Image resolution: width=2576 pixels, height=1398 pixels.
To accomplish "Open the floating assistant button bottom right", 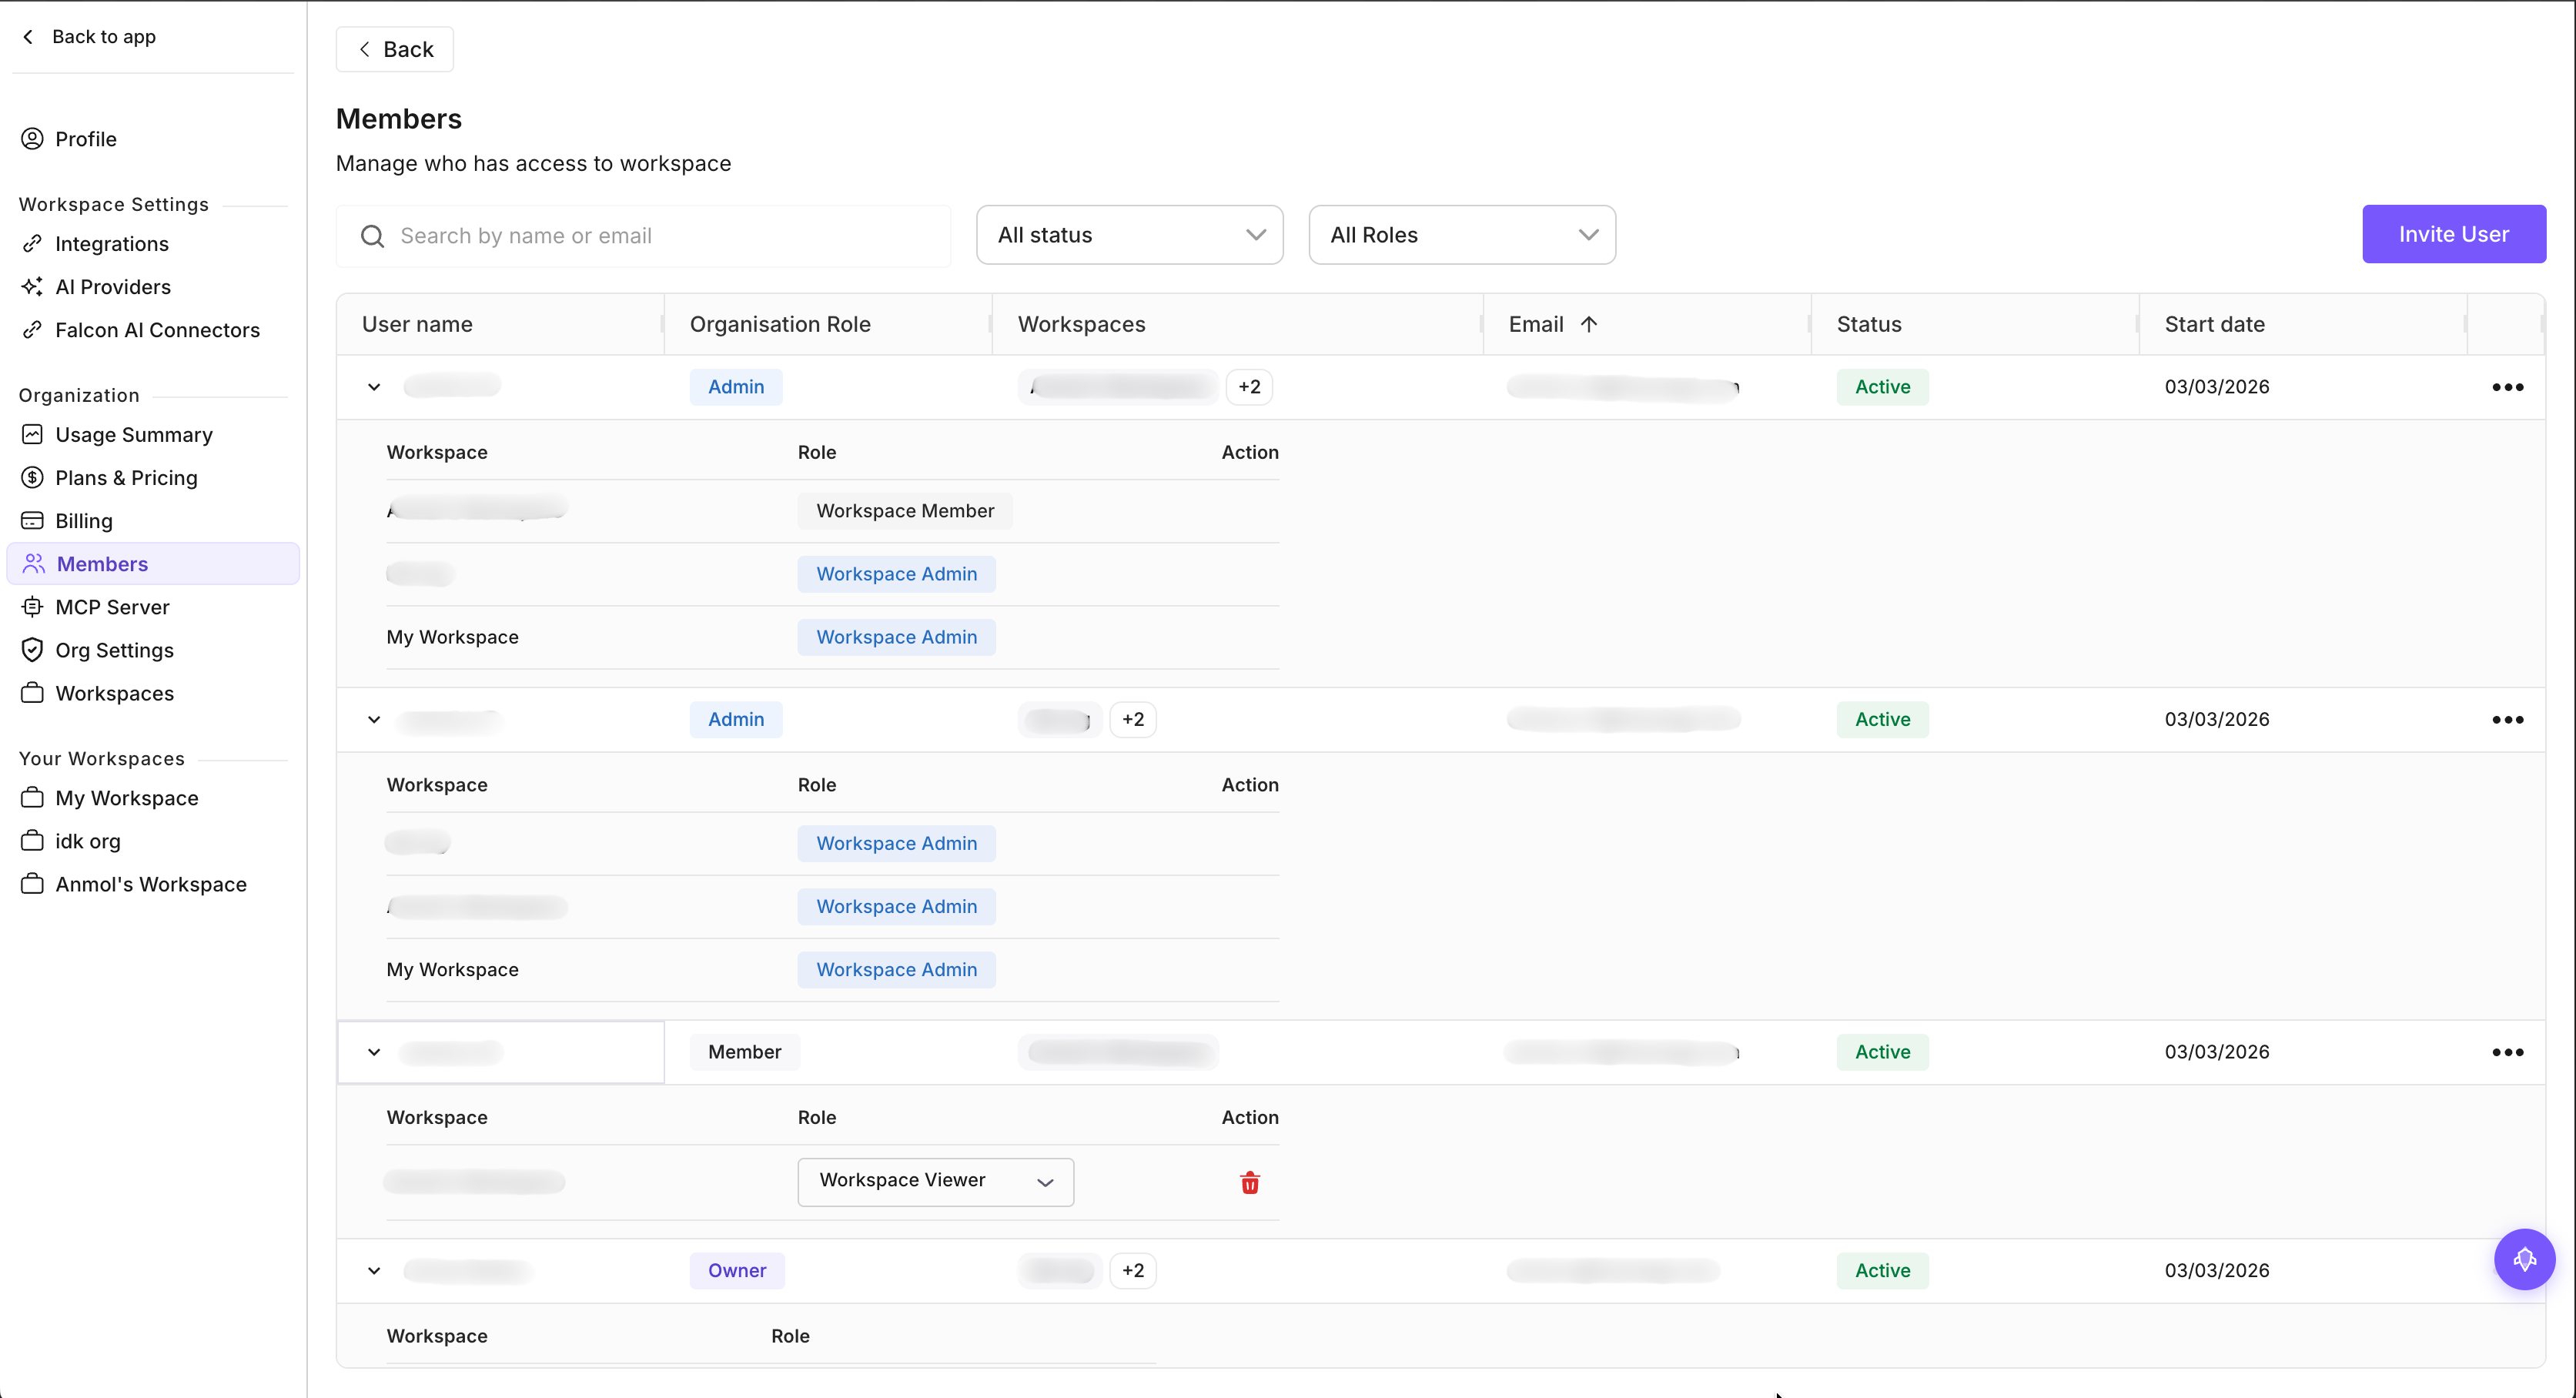I will point(2525,1260).
